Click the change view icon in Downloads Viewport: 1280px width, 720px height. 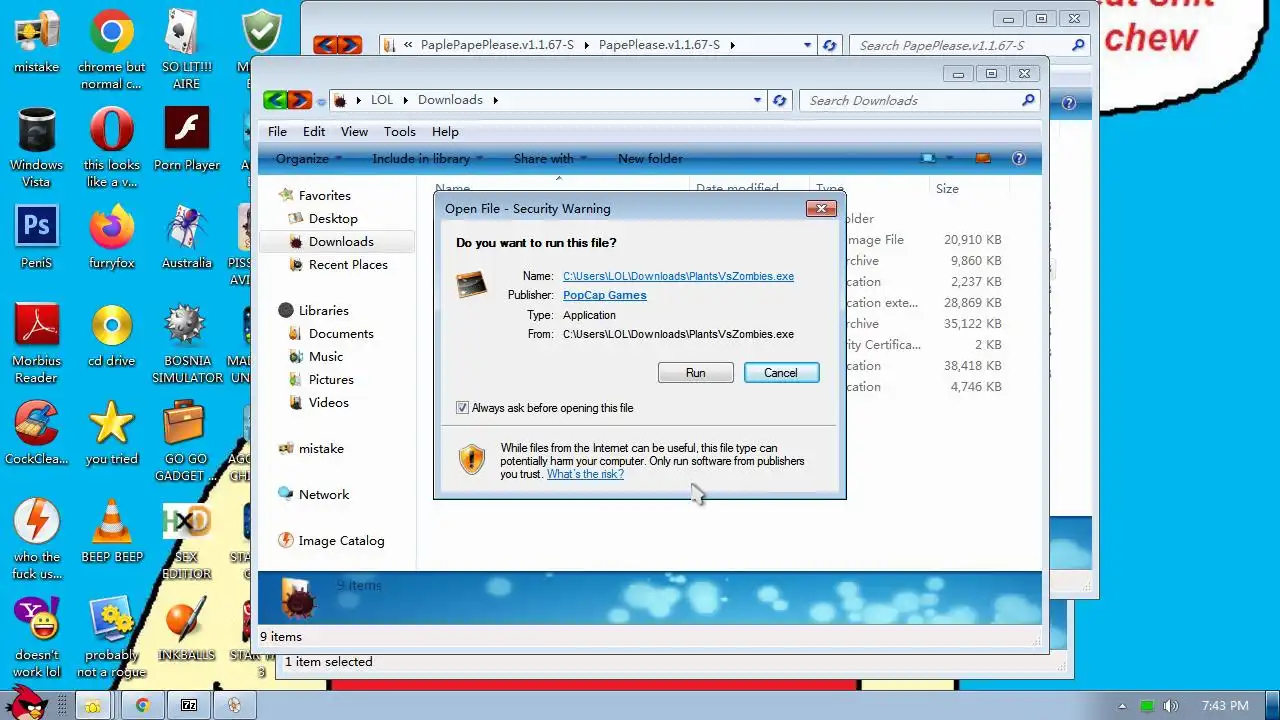tap(929, 158)
